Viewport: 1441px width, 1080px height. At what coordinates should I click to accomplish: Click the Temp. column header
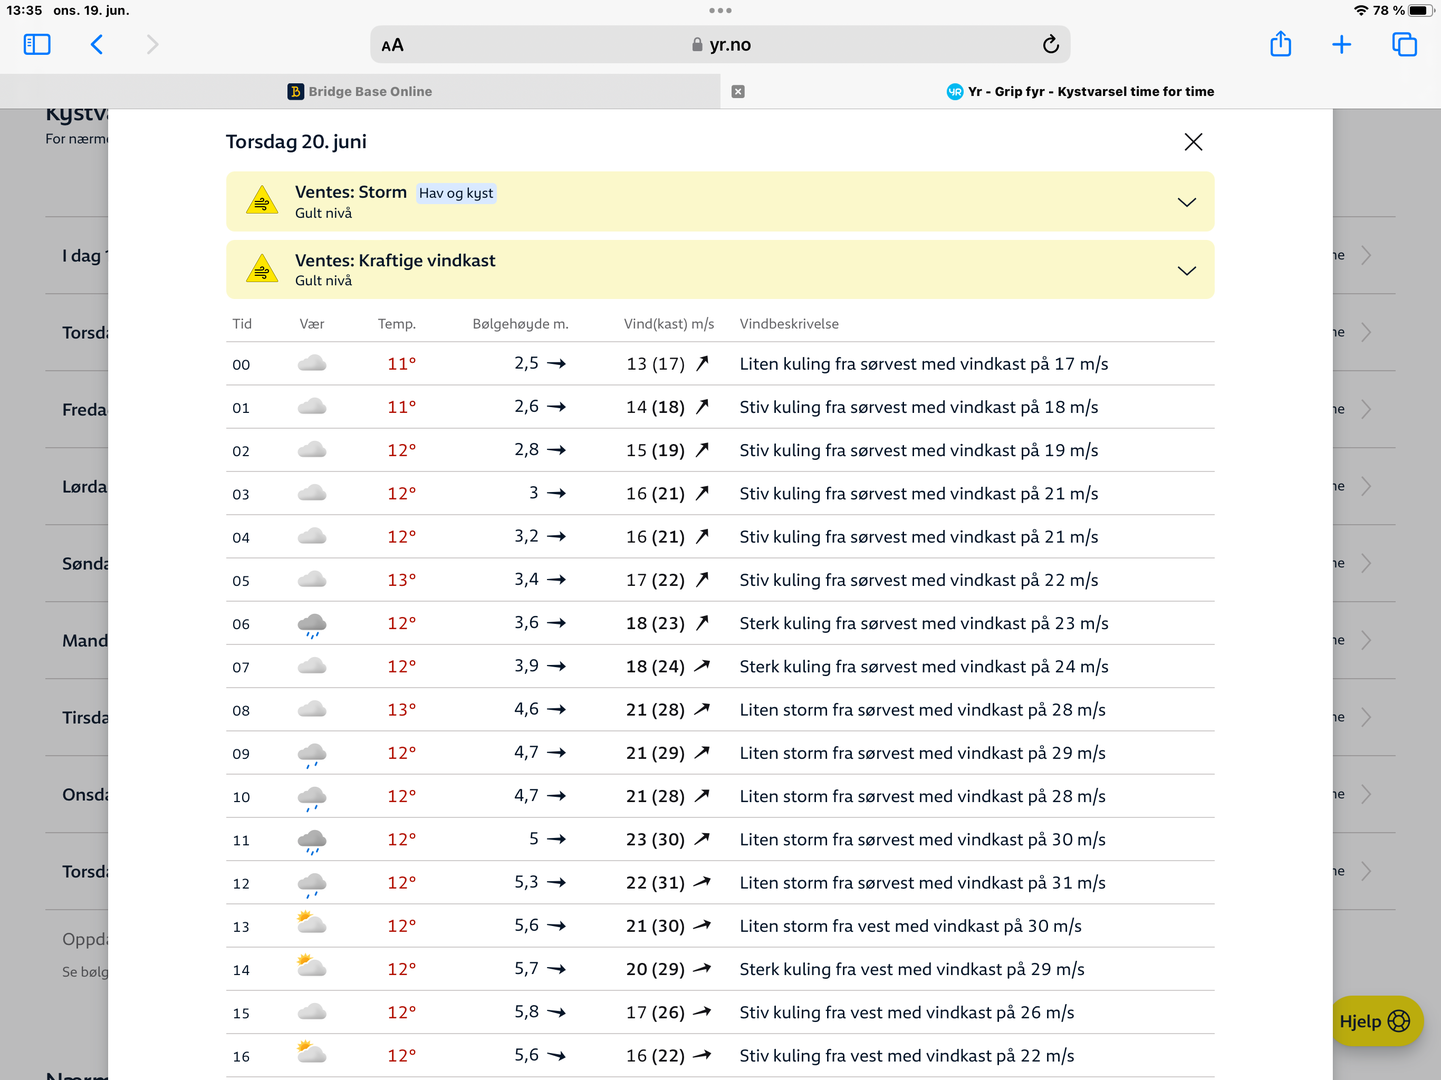click(397, 324)
